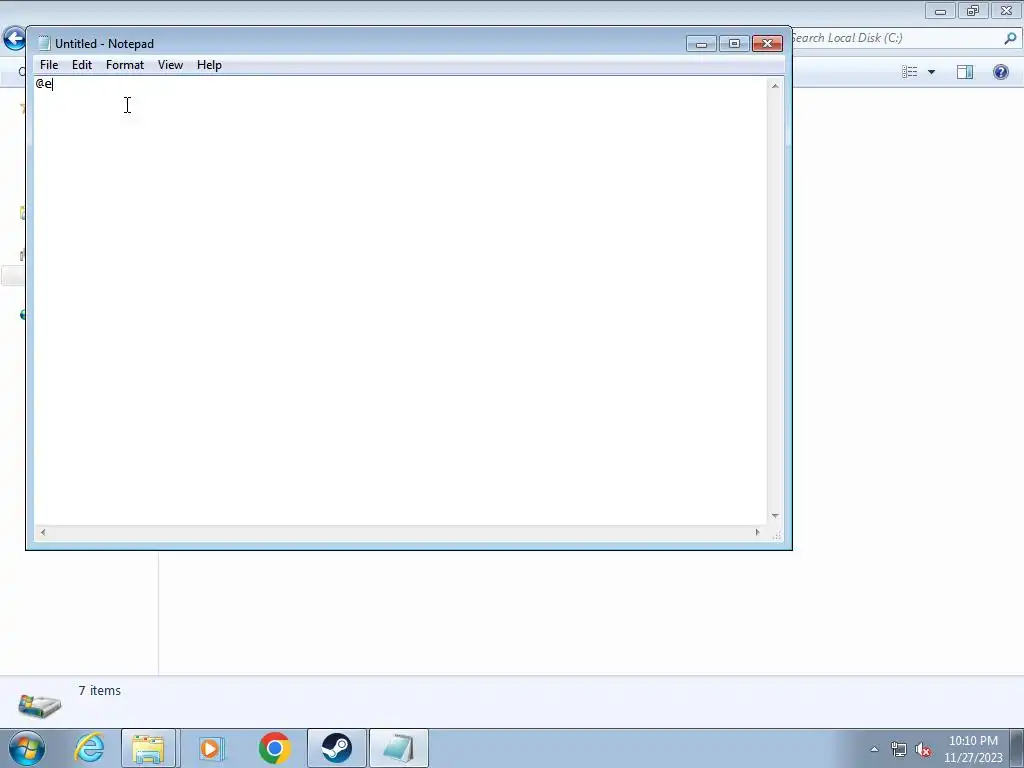Expand the Explorer view options dropdown arrow
This screenshot has height=768, width=1024.
(931, 72)
